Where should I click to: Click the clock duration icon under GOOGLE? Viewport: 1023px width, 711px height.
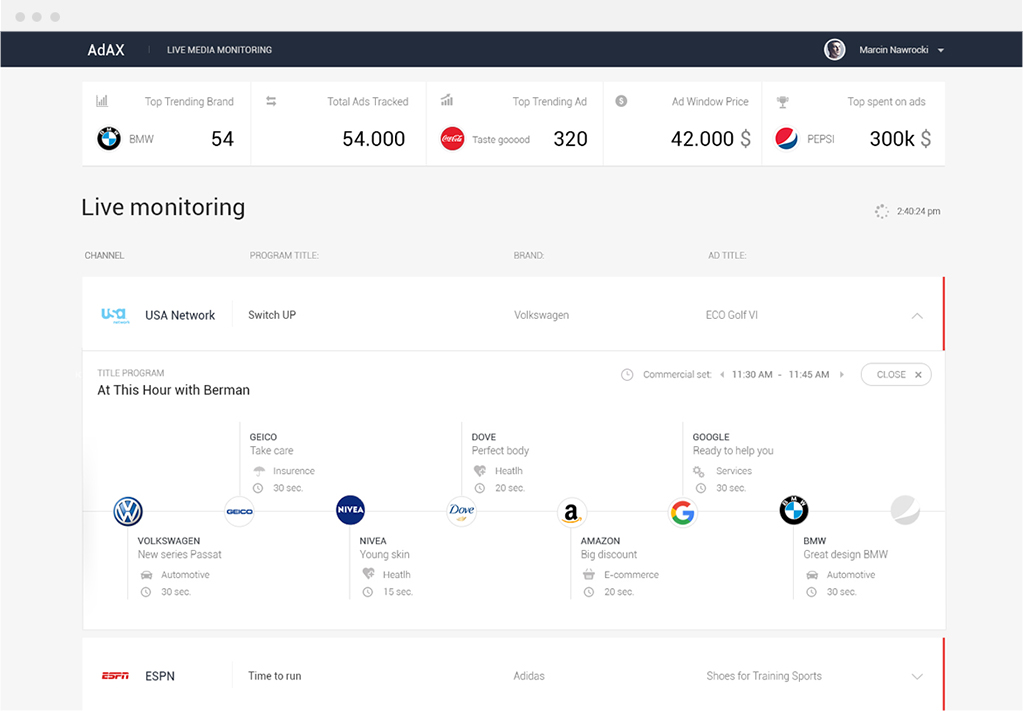(701, 488)
